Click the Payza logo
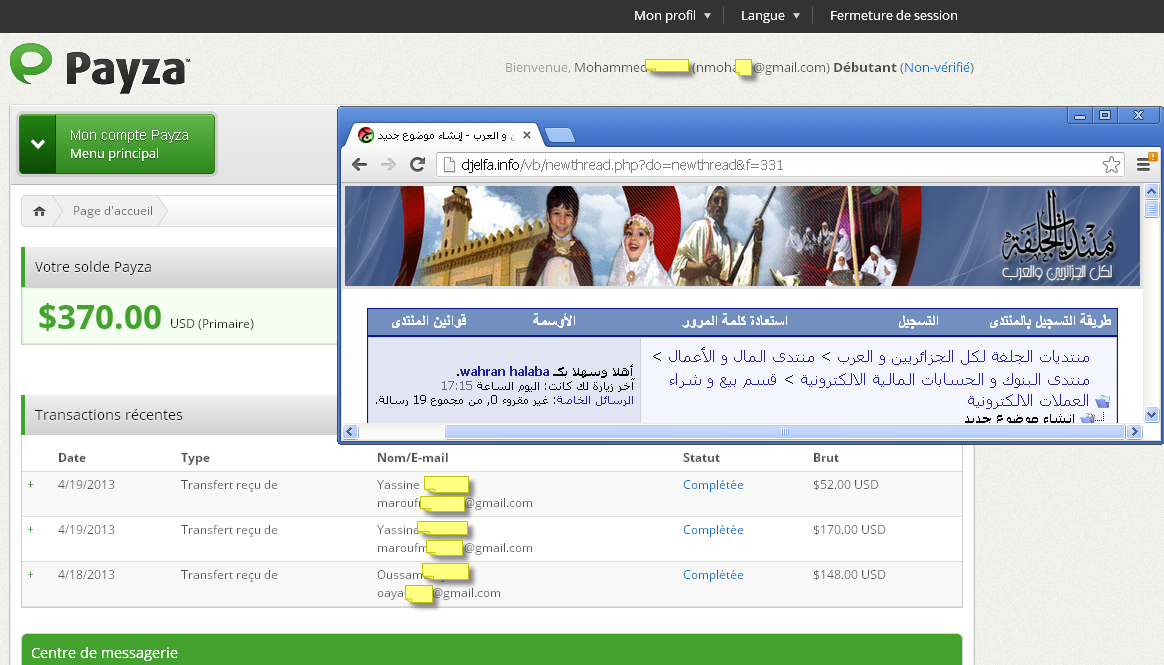 (x=99, y=68)
